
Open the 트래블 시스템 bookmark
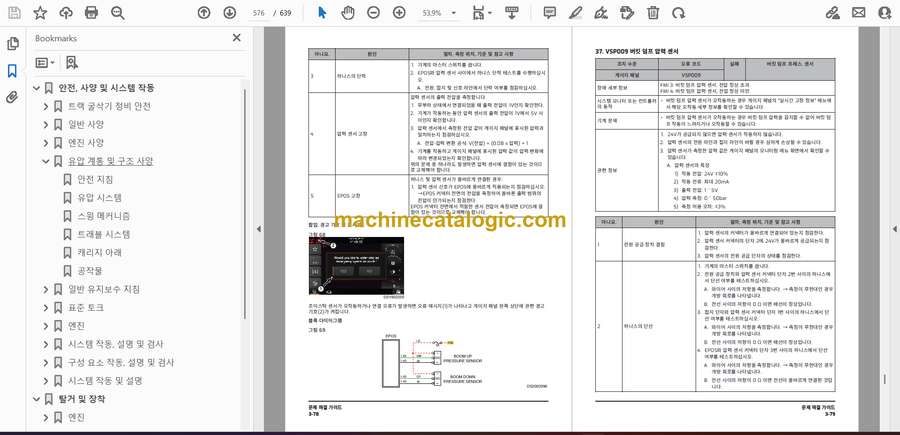(103, 234)
